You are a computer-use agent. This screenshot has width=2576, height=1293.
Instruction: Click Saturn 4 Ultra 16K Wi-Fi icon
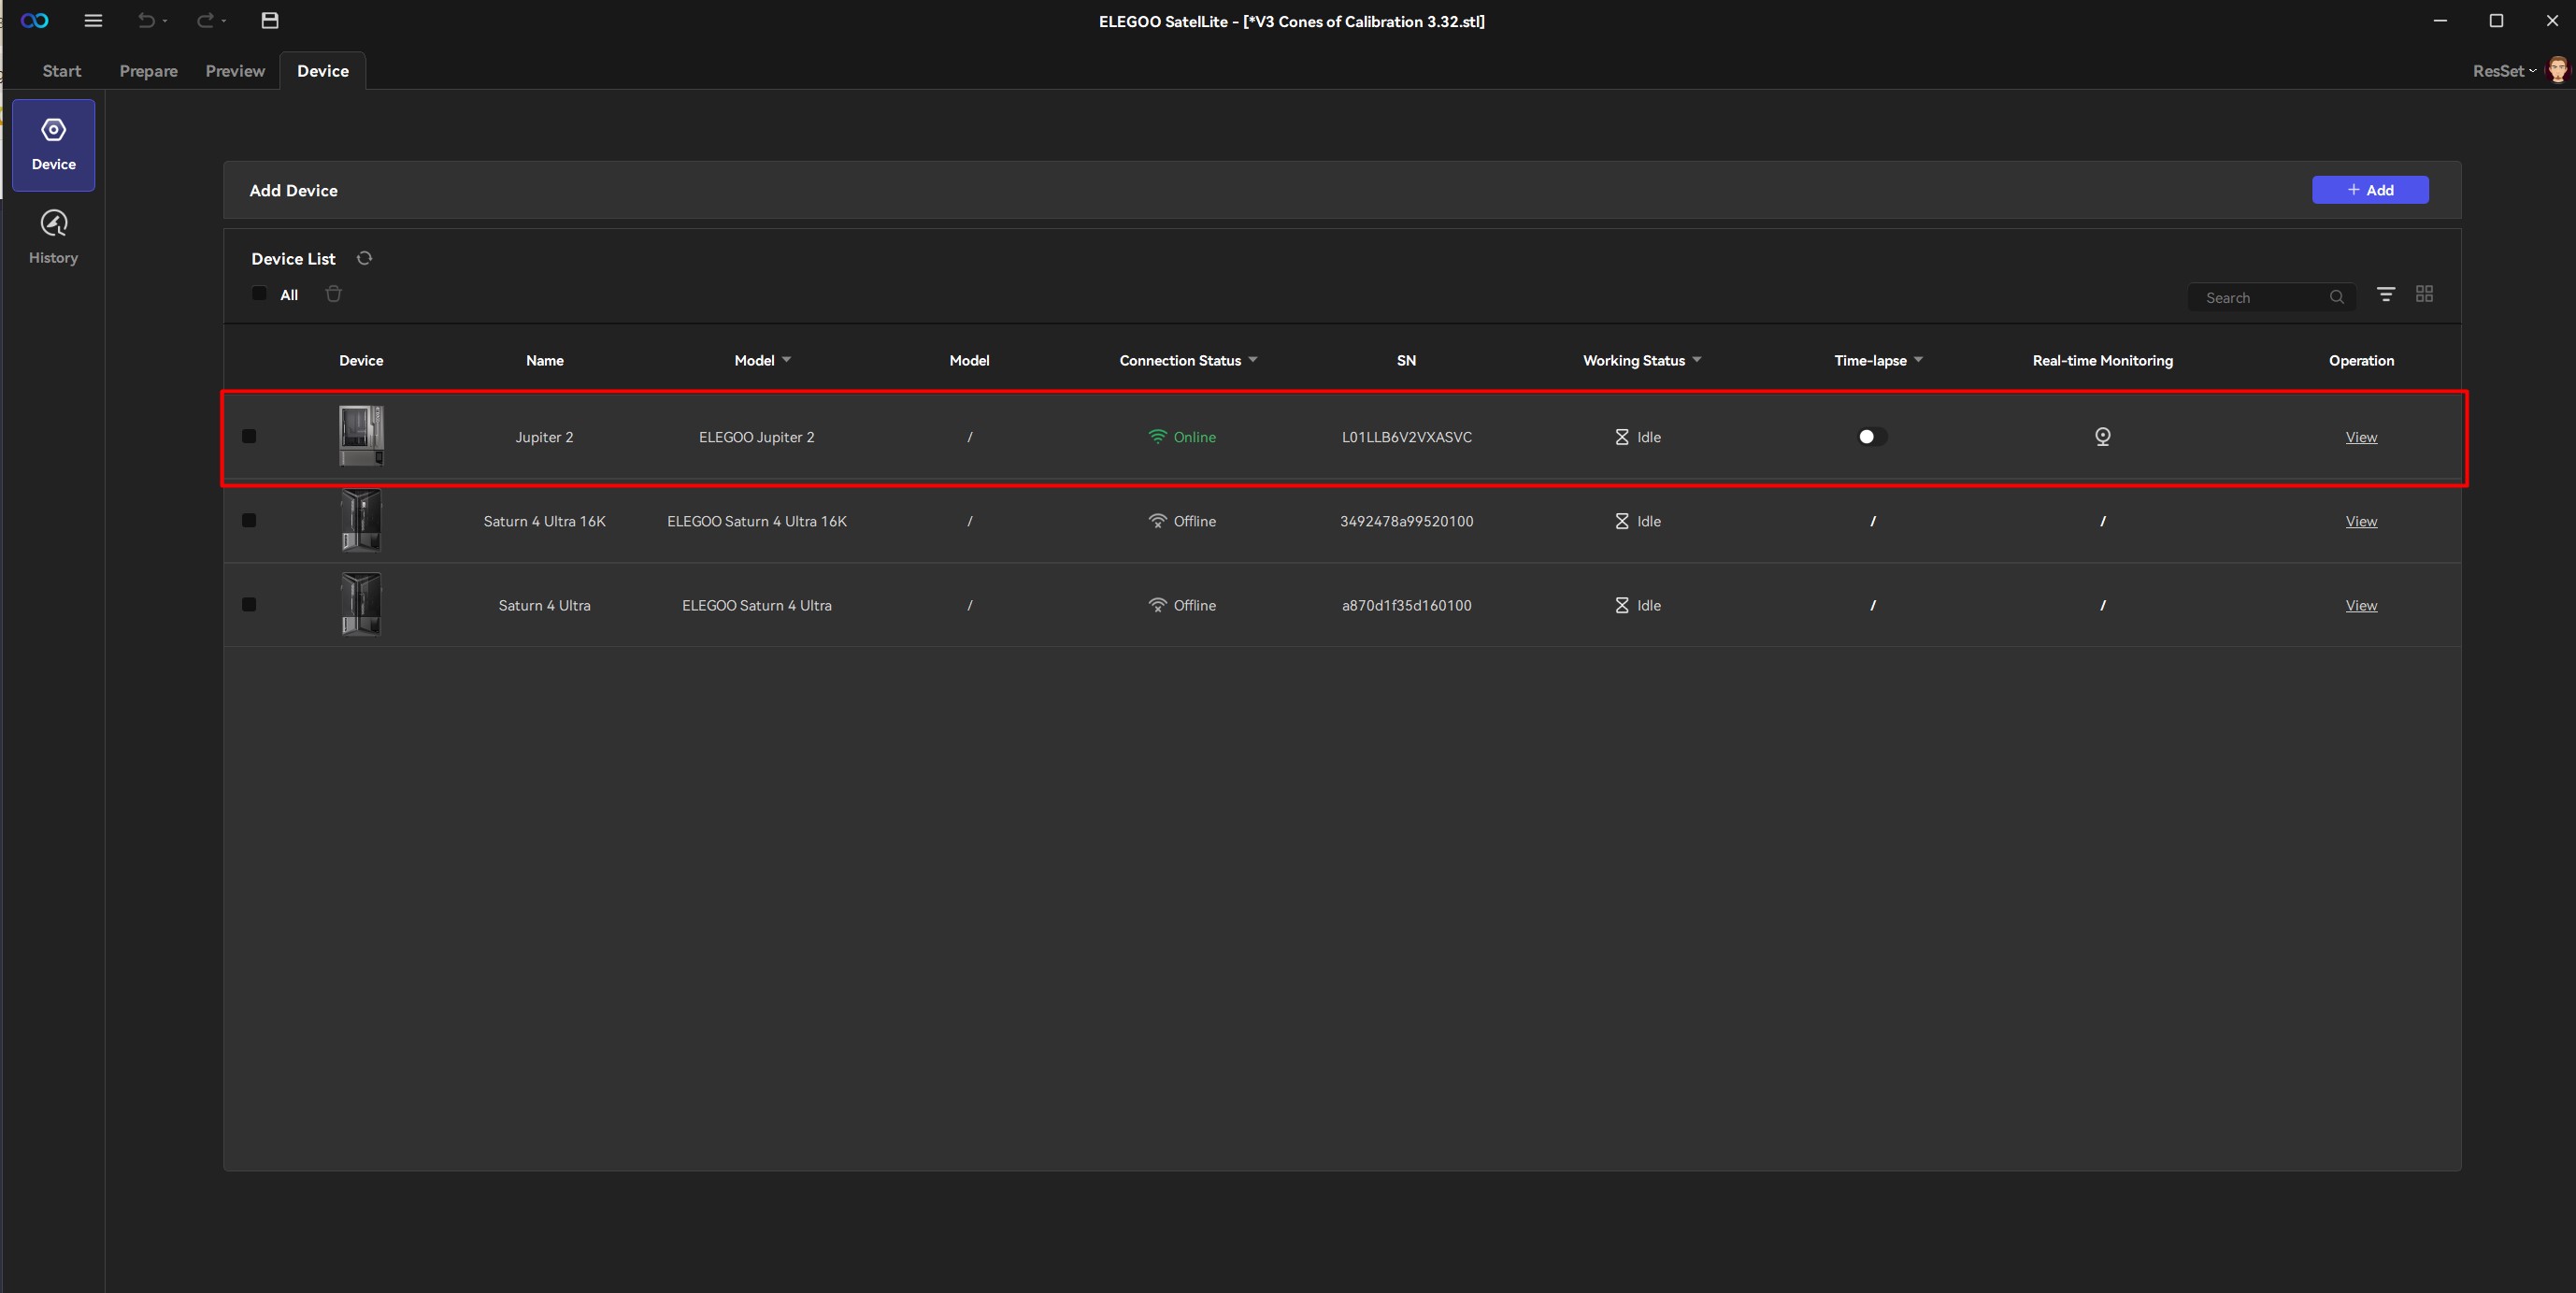[x=1157, y=521]
